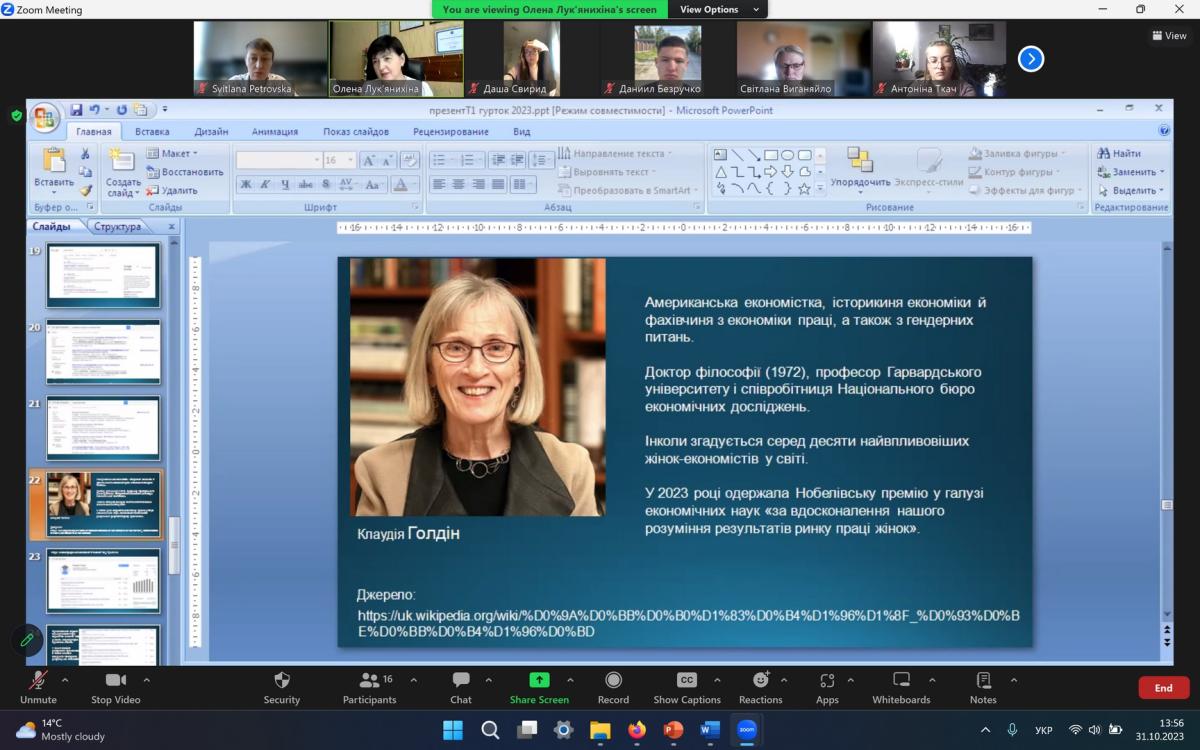
Task: Start recording with the Record icon
Action: (x=613, y=681)
